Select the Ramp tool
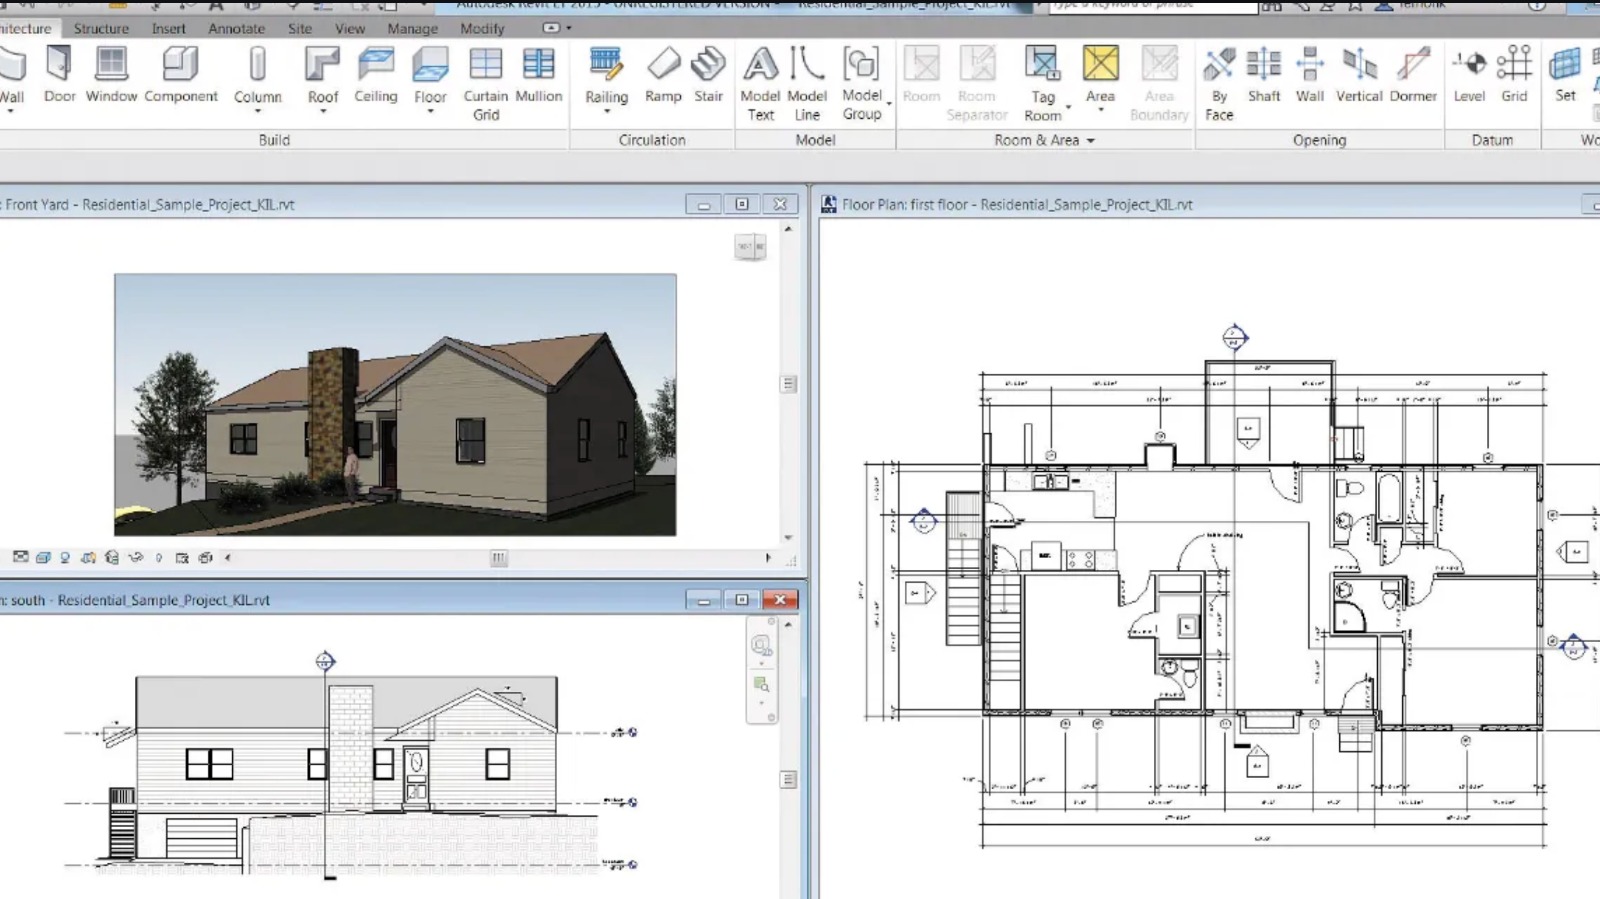Viewport: 1600px width, 899px height. (x=663, y=75)
